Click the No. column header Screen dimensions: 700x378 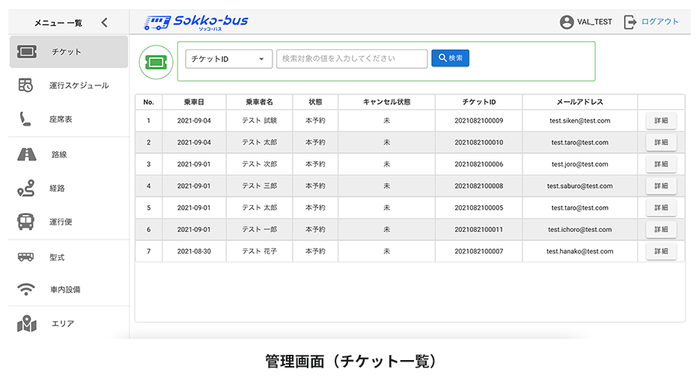click(149, 102)
